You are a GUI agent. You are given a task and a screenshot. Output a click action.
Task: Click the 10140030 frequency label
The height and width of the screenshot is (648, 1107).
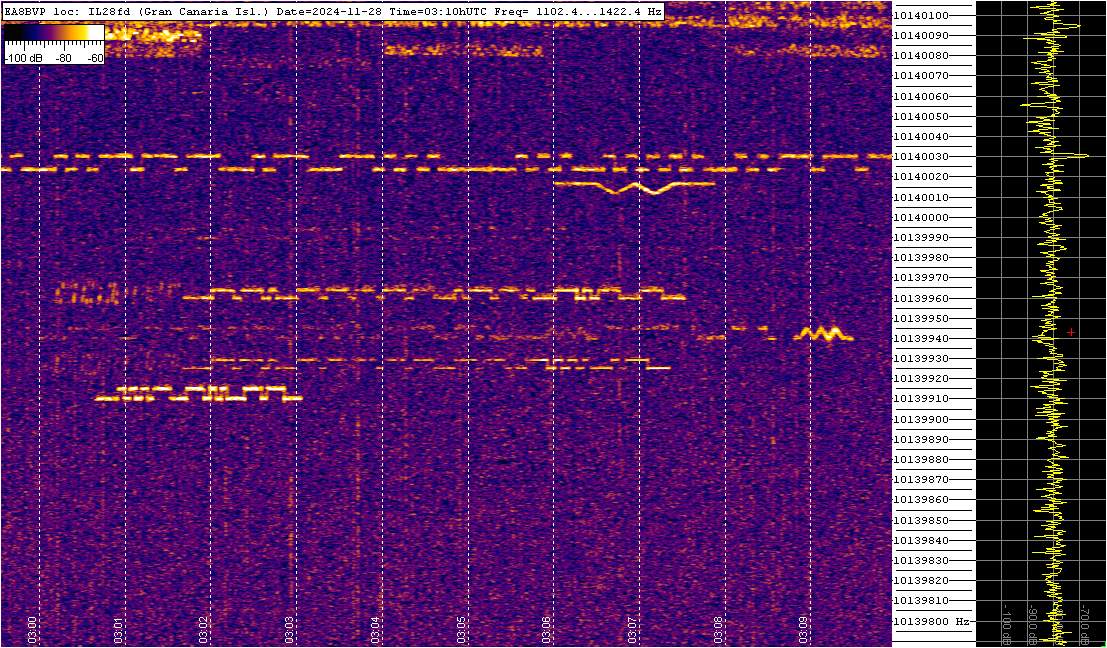(921, 157)
